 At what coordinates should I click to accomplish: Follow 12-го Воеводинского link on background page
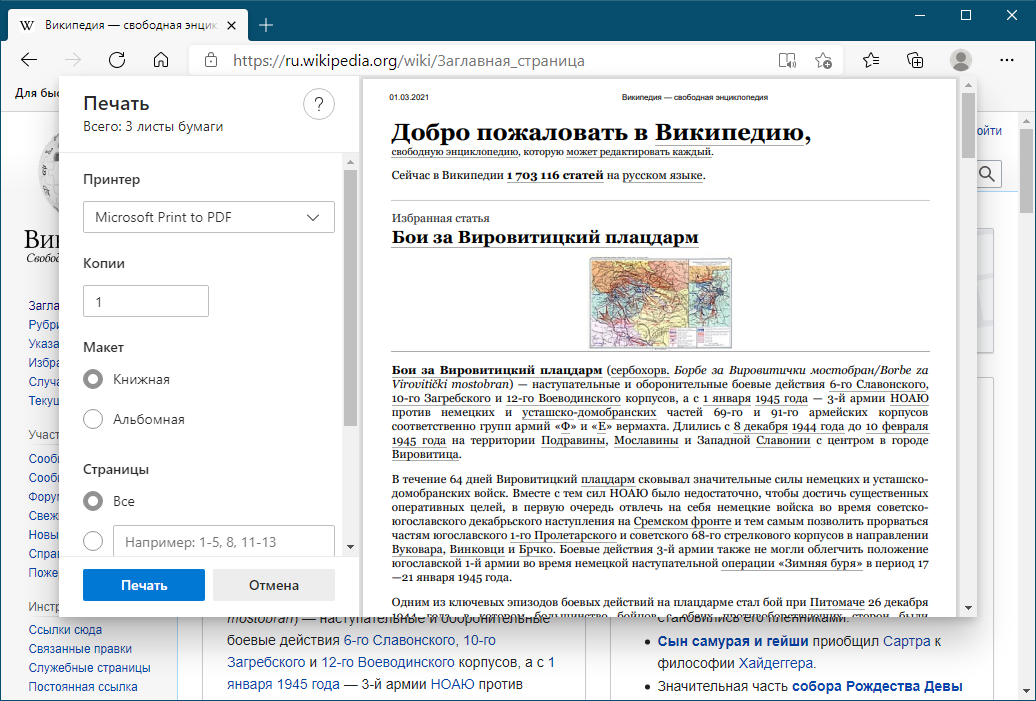[x=388, y=662]
